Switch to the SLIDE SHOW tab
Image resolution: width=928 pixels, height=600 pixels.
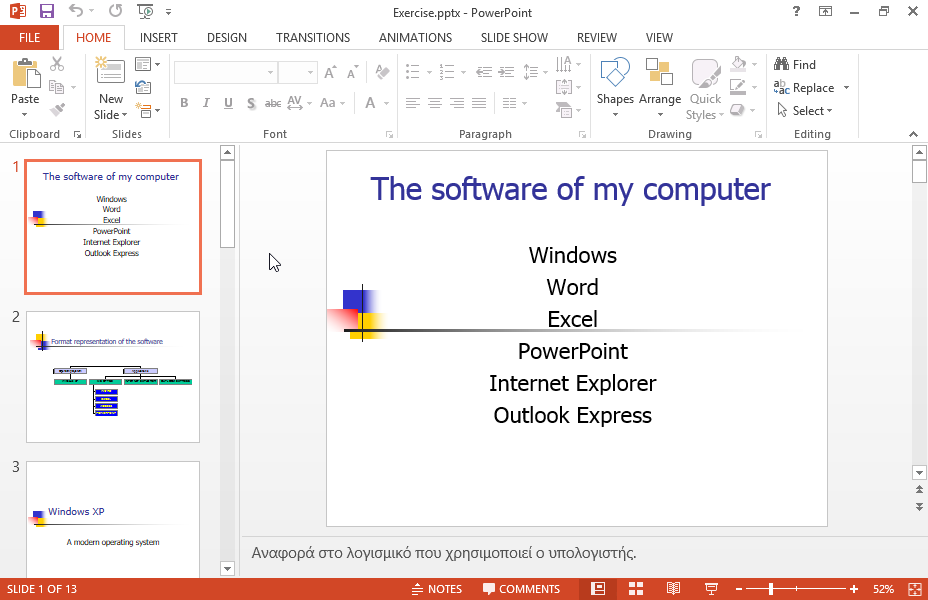click(514, 37)
